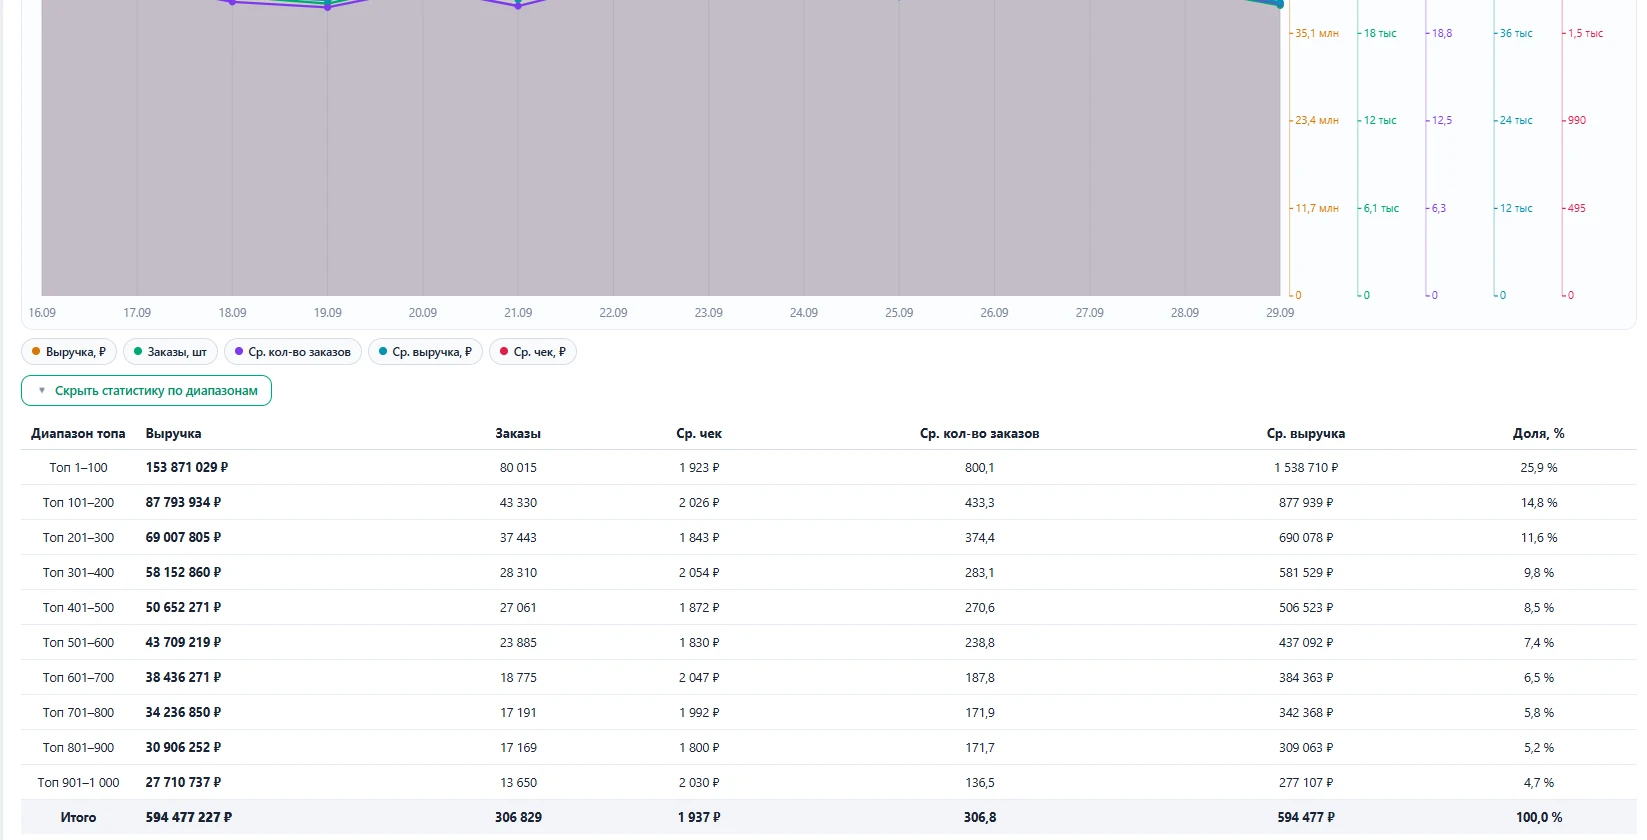Viewport: 1647px width, 840px height.
Task: Select the Топ 501–600 row label
Action: point(78,643)
